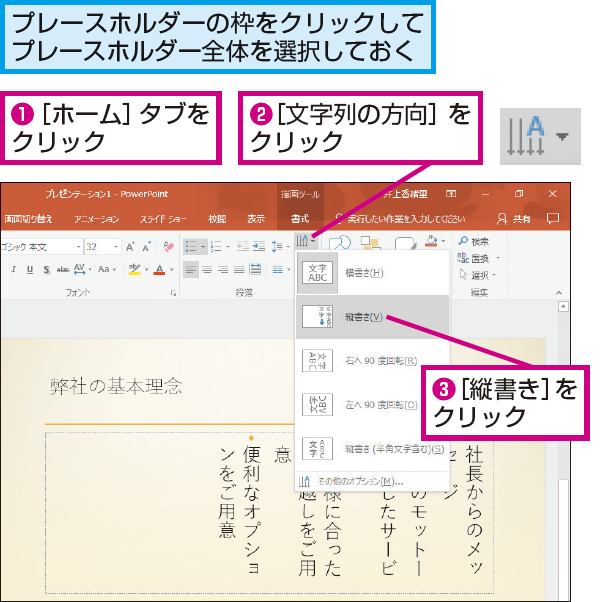Click the Search (検索) magnifier icon
600x602 pixels.
click(463, 241)
